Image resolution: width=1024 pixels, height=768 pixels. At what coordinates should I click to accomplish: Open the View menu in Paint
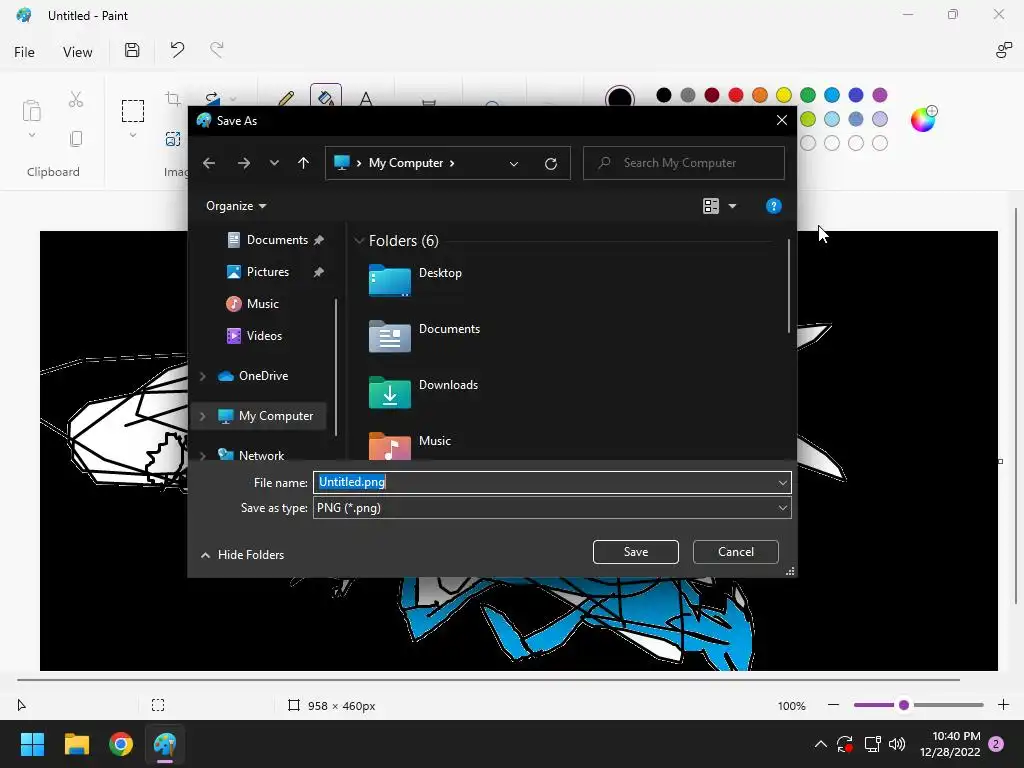tap(78, 52)
